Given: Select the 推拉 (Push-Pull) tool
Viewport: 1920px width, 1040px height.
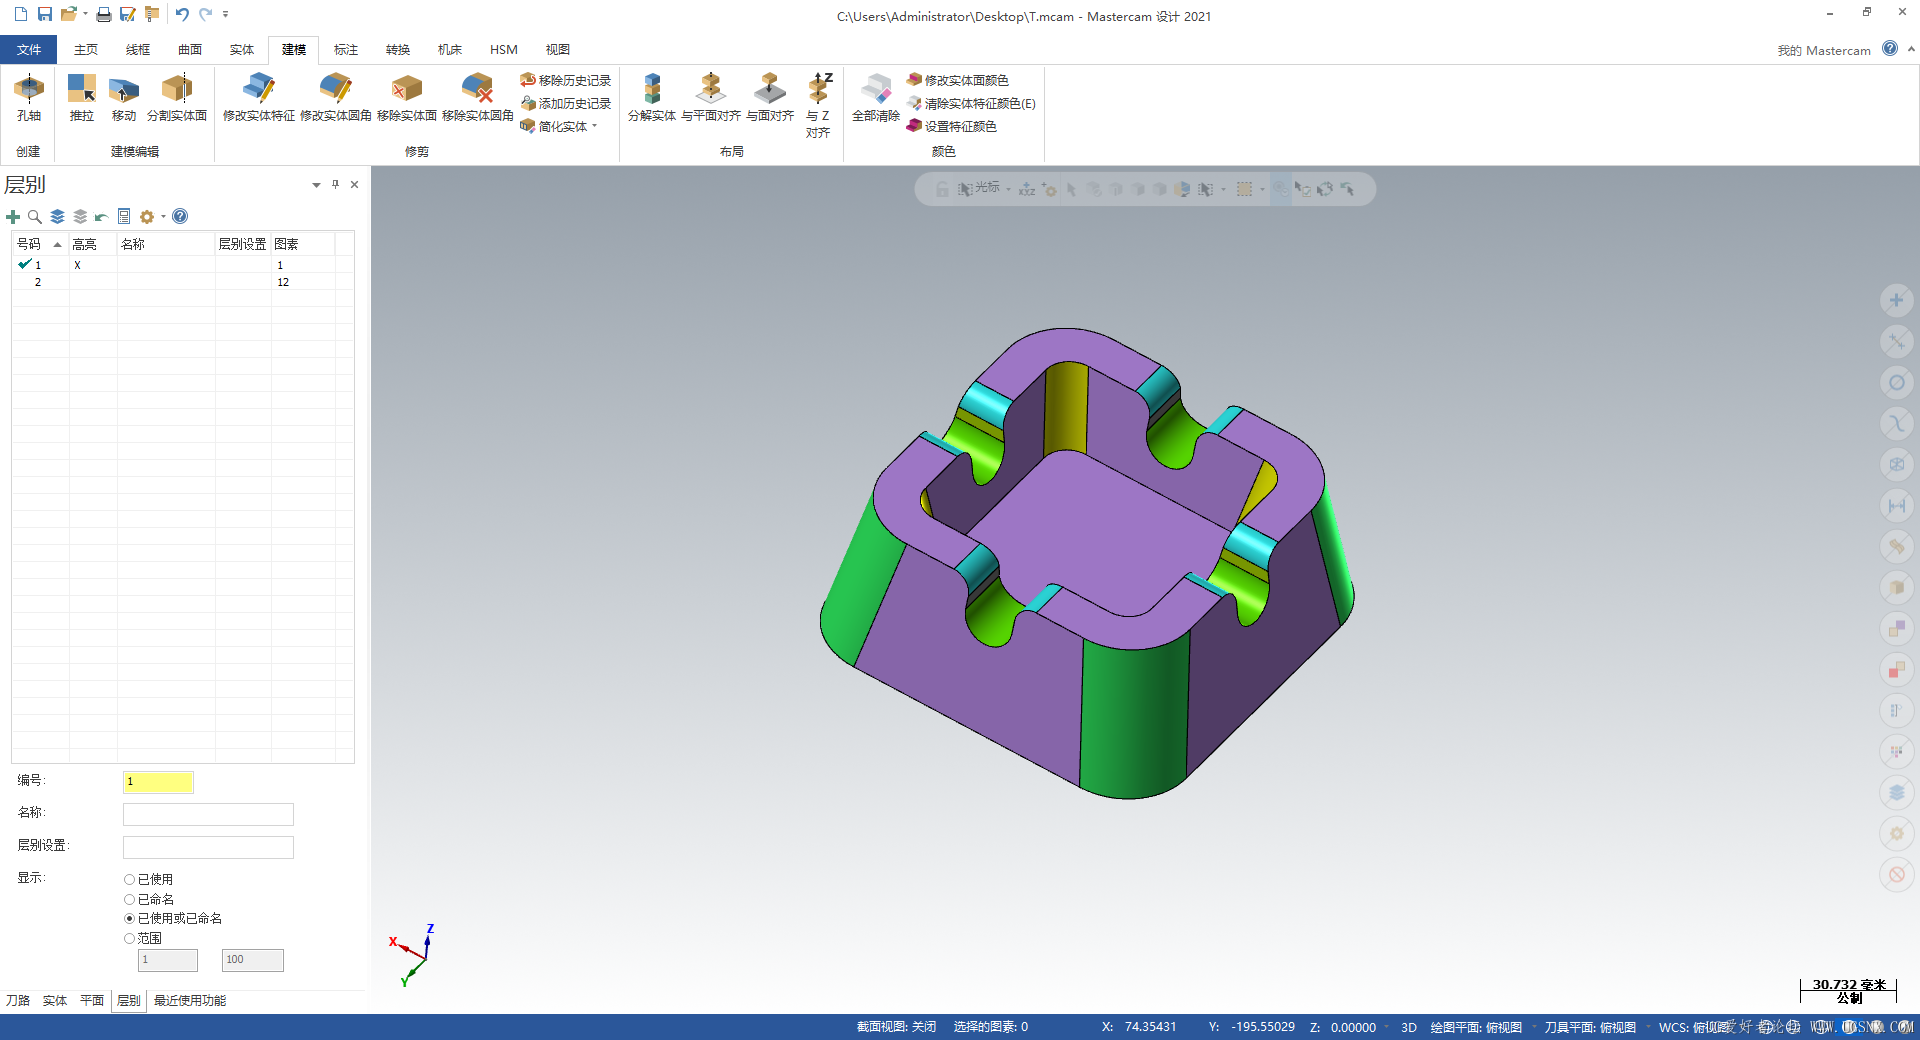Looking at the screenshot, I should pos(81,90).
